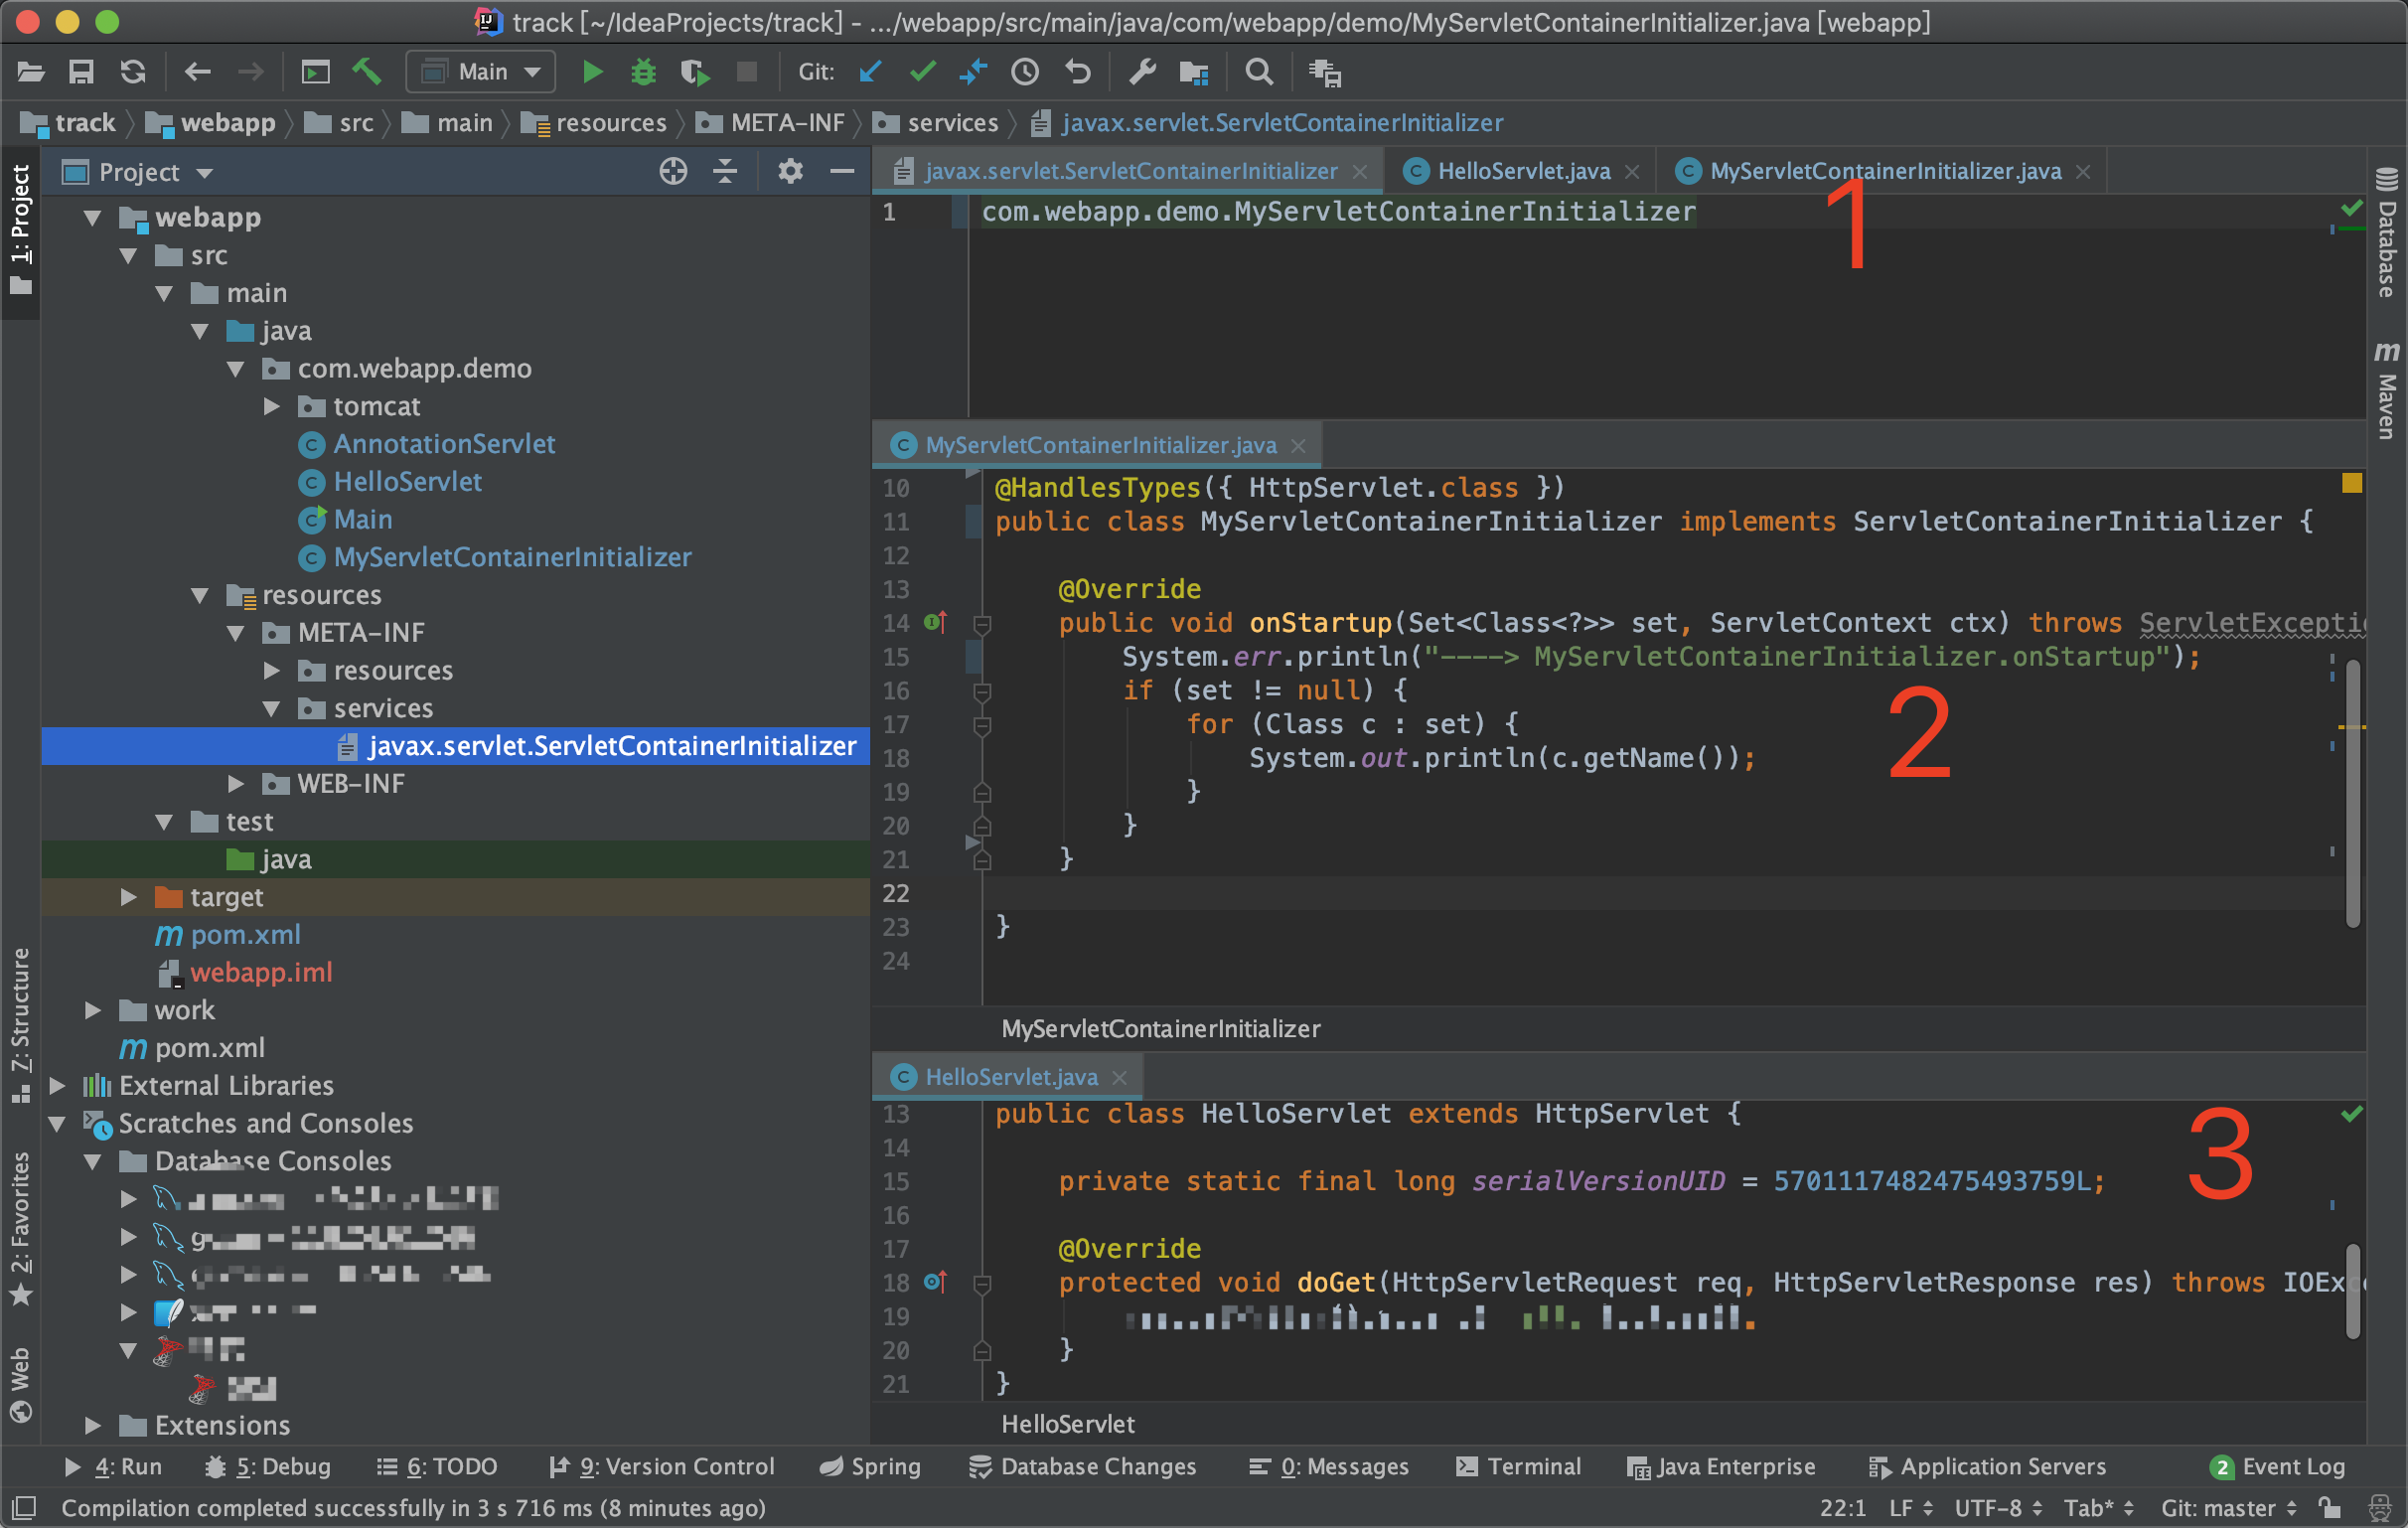The width and height of the screenshot is (2408, 1528).
Task: Open Git show history clock icon
Action: point(1025,72)
